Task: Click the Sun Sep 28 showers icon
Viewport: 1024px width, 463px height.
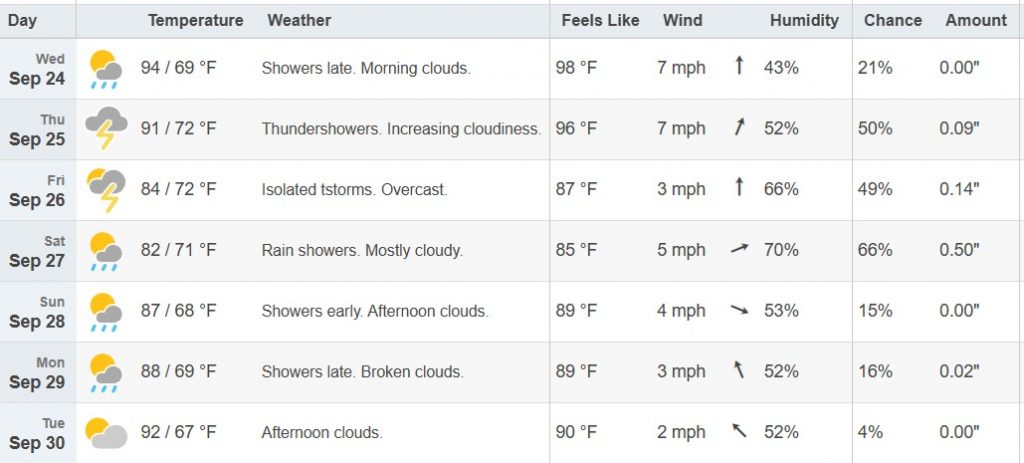Action: pyautogui.click(x=106, y=311)
